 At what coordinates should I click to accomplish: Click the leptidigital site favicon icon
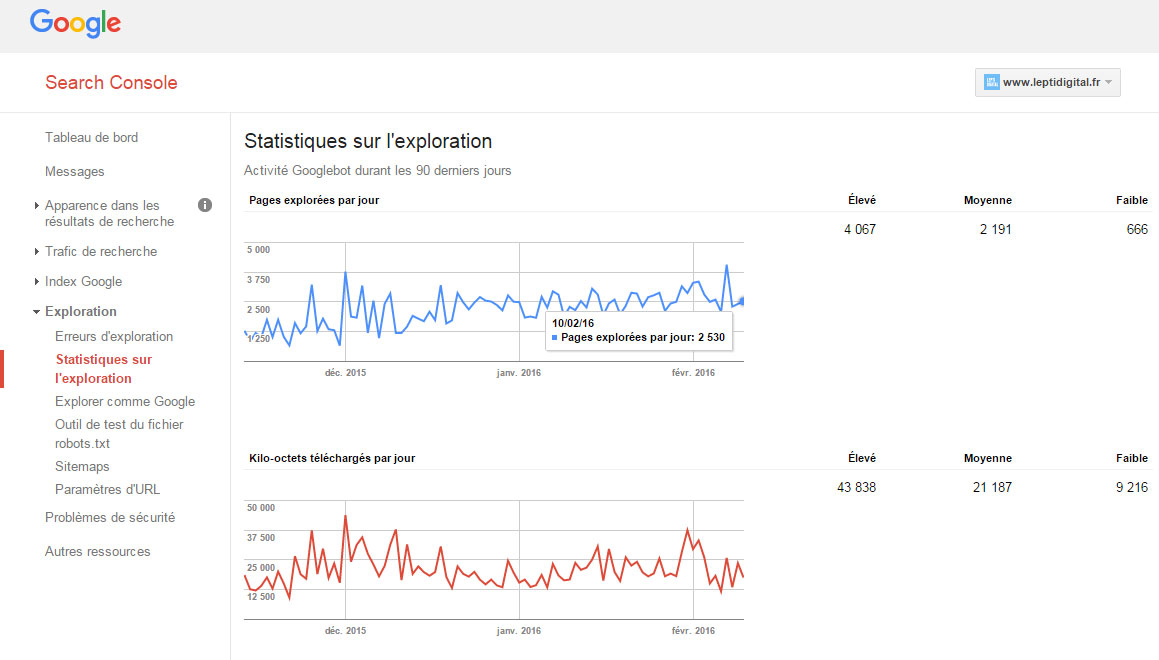(x=992, y=82)
